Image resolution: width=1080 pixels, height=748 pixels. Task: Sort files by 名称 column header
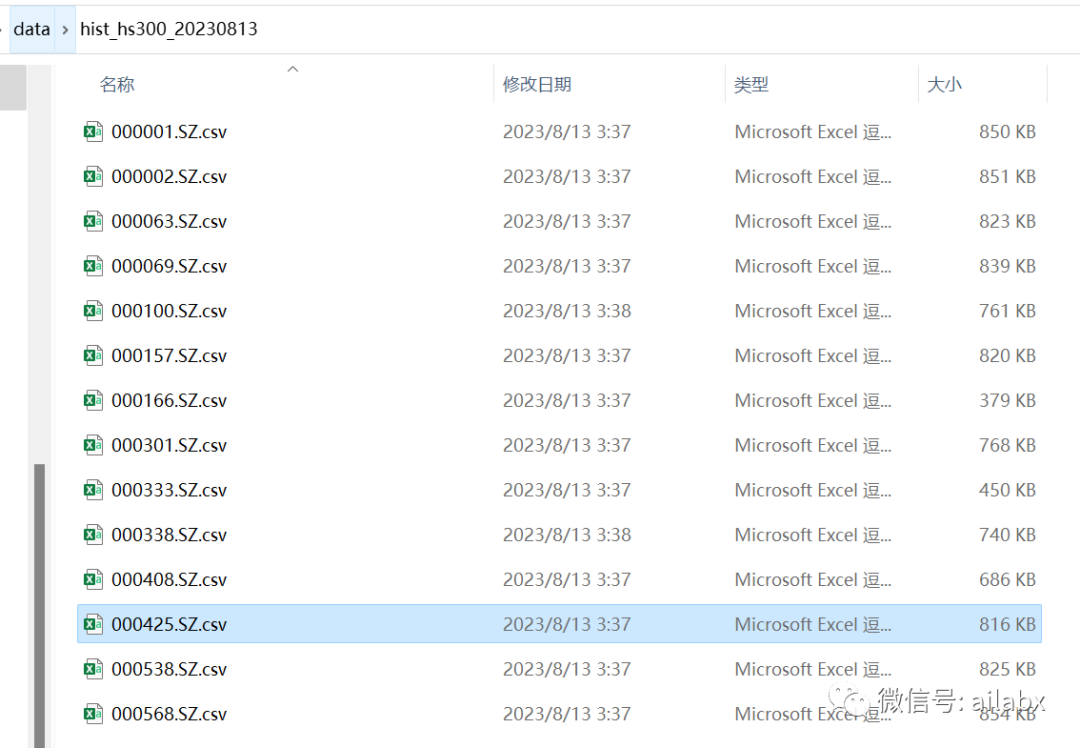tap(117, 85)
